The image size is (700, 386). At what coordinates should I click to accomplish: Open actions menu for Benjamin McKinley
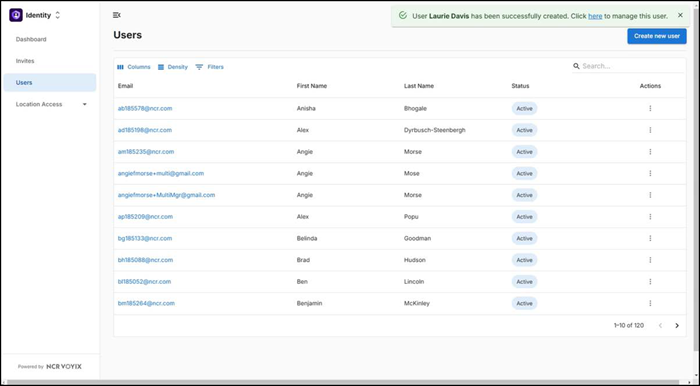[x=650, y=303]
